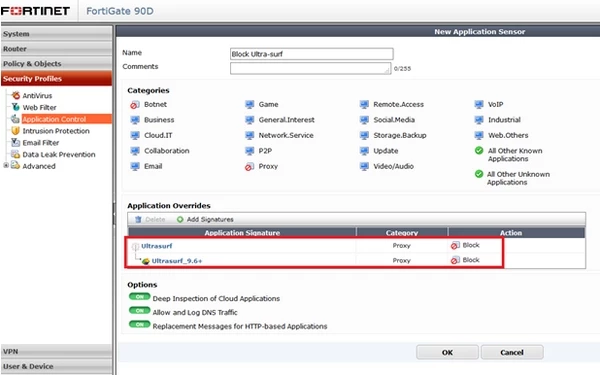This screenshot has width=600, height=375.
Task: Select Email Filter in sidebar
Action: point(41,143)
